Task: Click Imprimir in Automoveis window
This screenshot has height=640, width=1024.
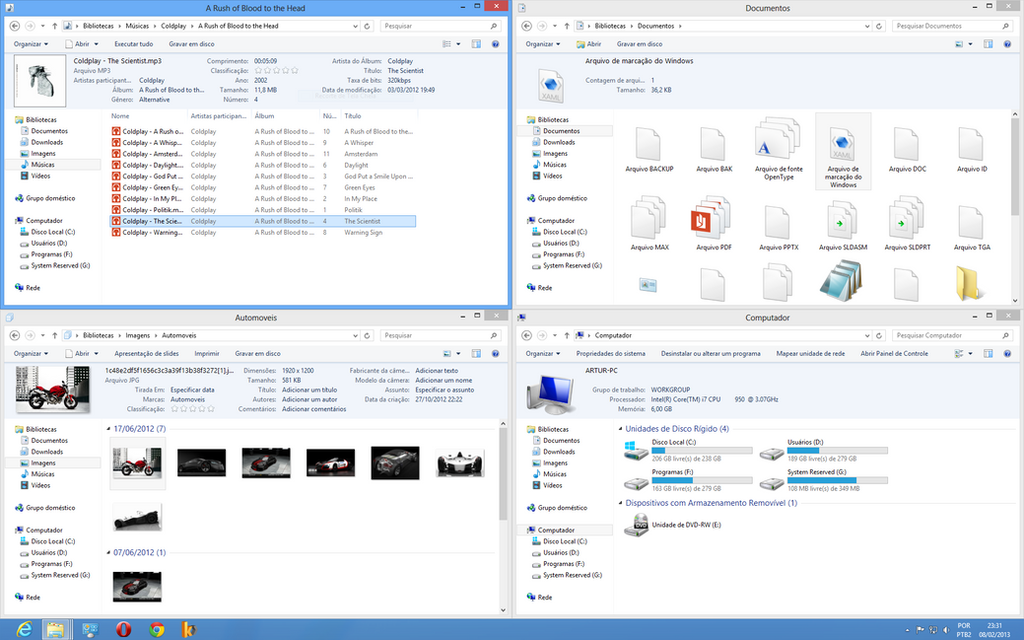Action: click(207, 353)
